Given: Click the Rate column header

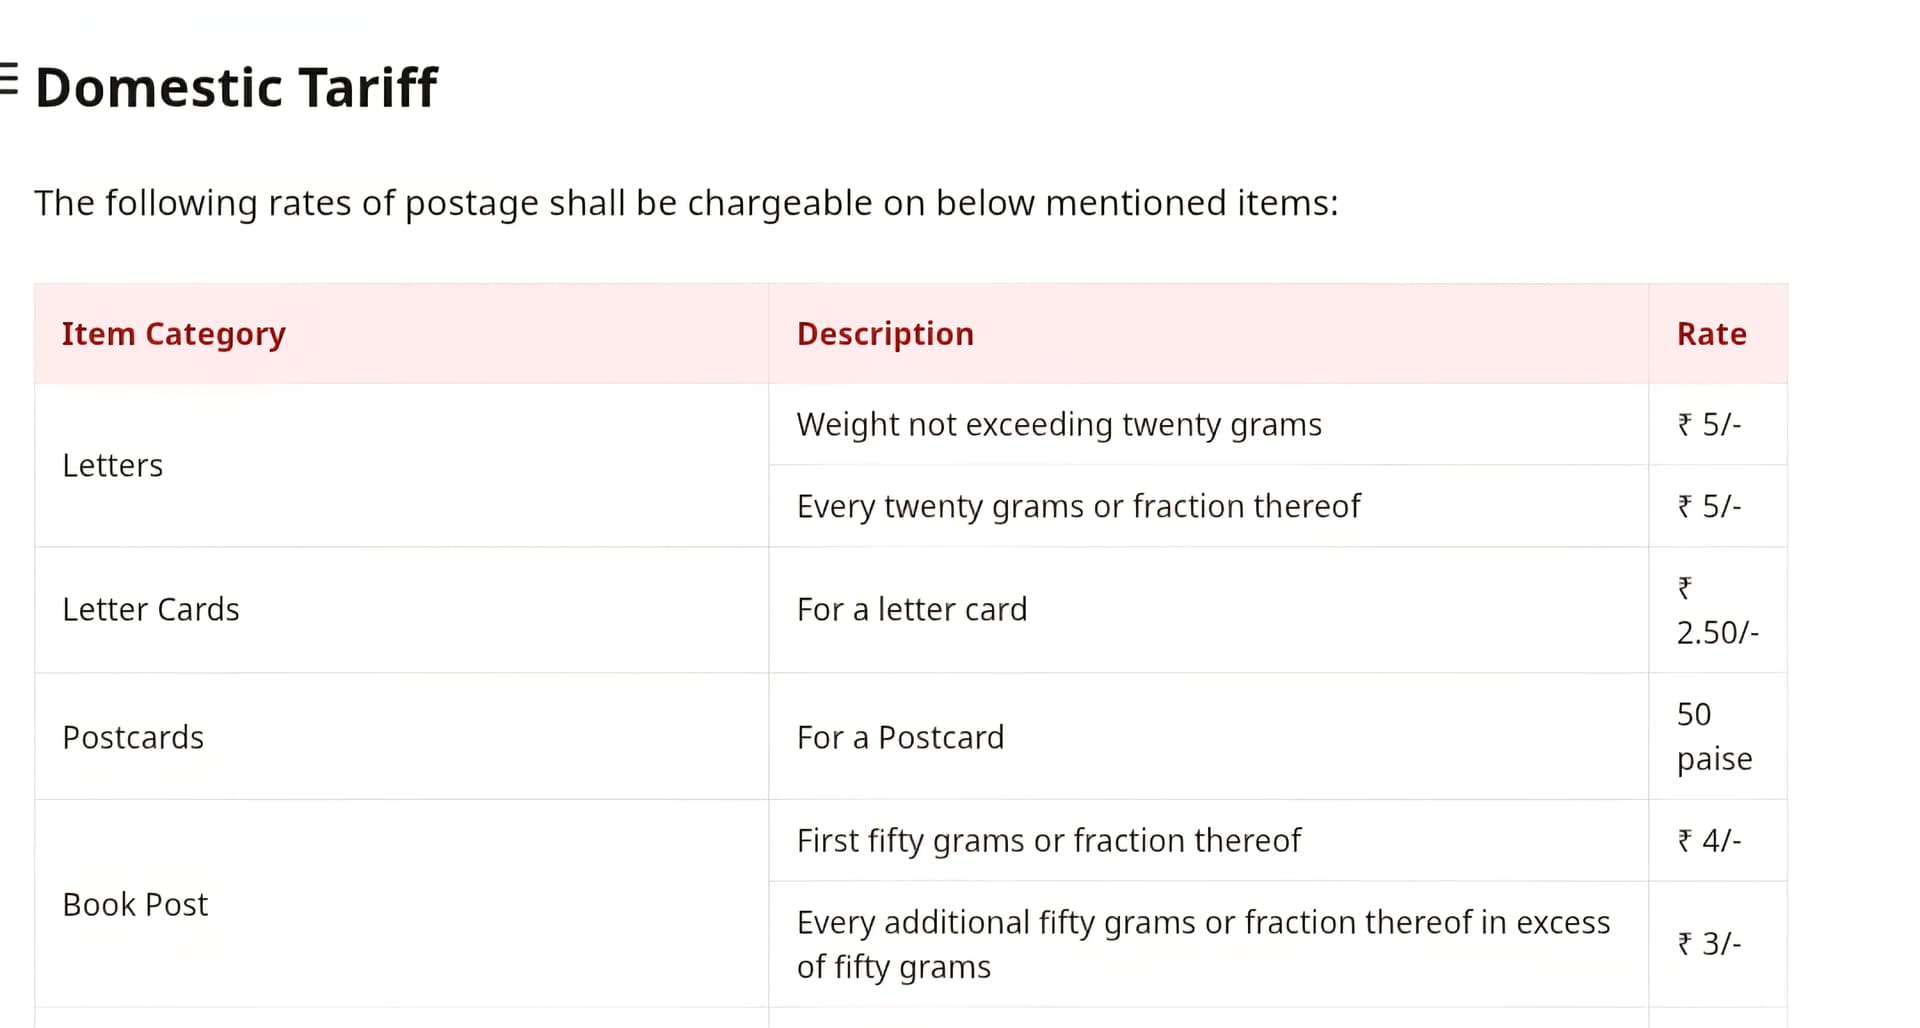Looking at the screenshot, I should point(1711,334).
